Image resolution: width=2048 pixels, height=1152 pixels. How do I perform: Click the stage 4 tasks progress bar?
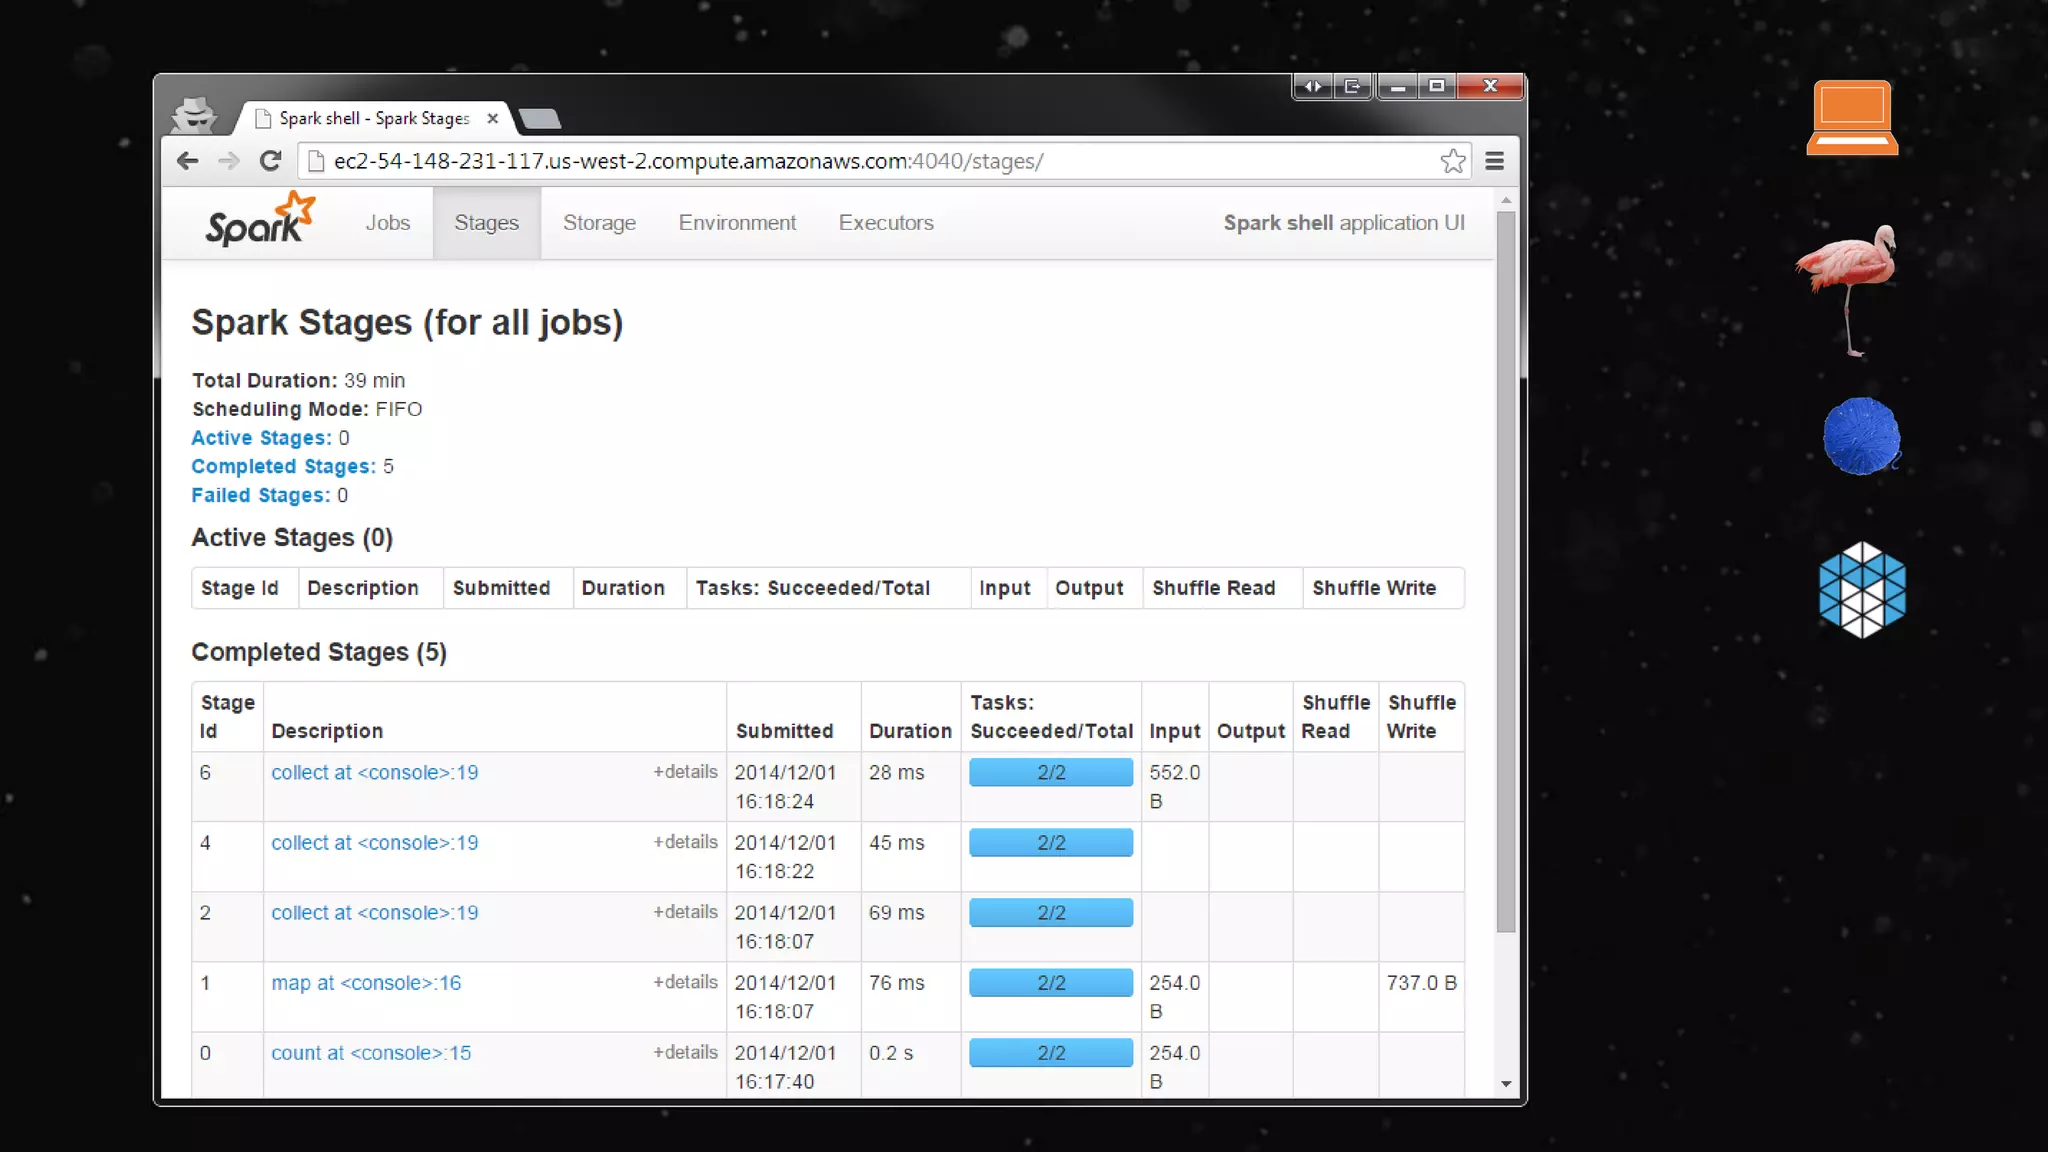(x=1050, y=843)
